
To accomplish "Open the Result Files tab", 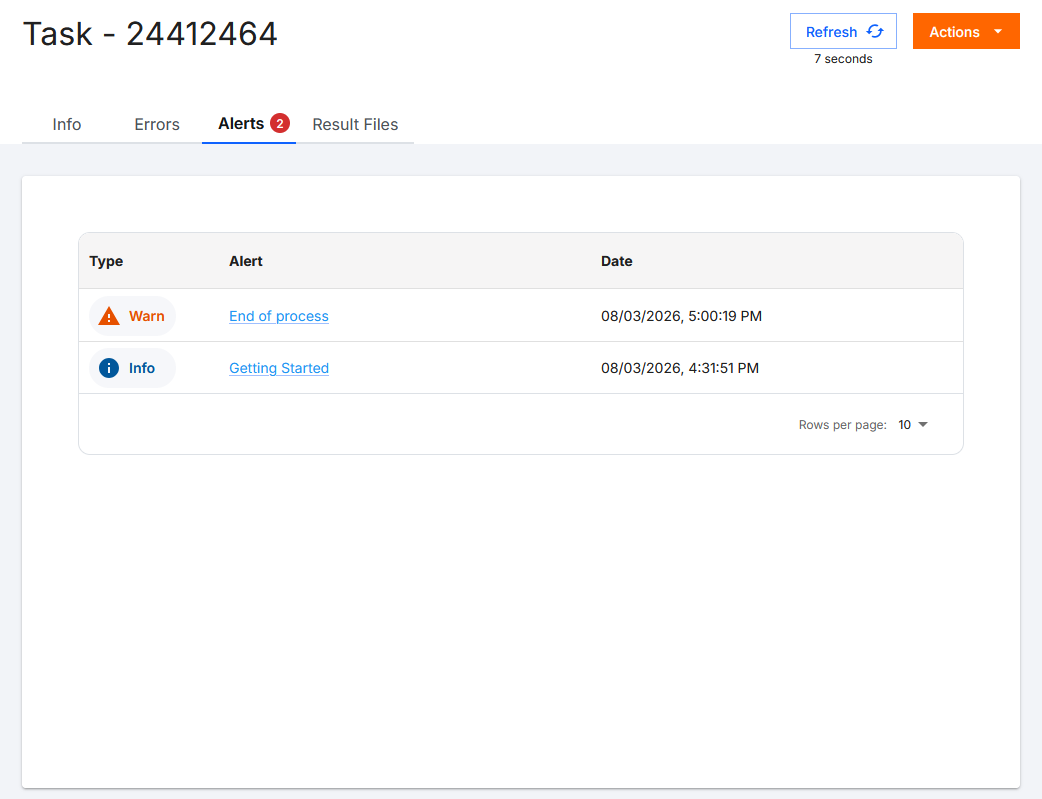I will [x=355, y=124].
